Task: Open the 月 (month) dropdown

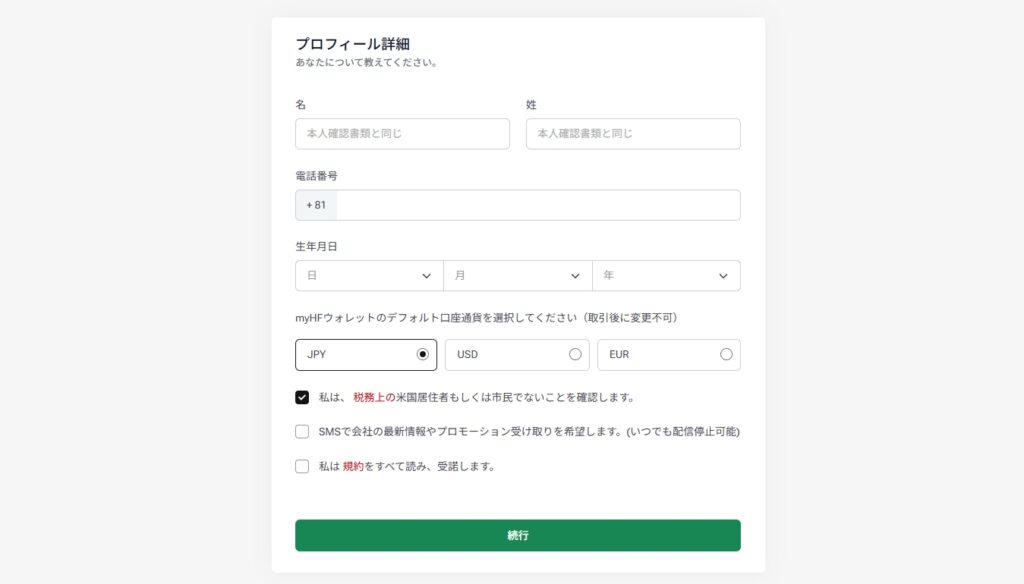Action: pos(517,276)
